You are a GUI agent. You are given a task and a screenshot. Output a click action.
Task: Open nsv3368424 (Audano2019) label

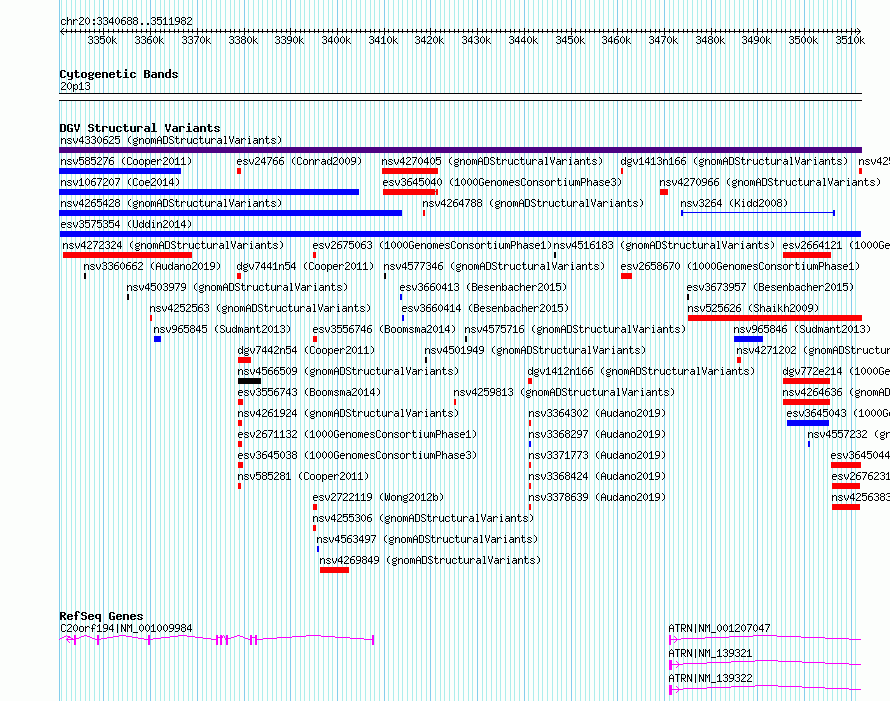tap(597, 476)
